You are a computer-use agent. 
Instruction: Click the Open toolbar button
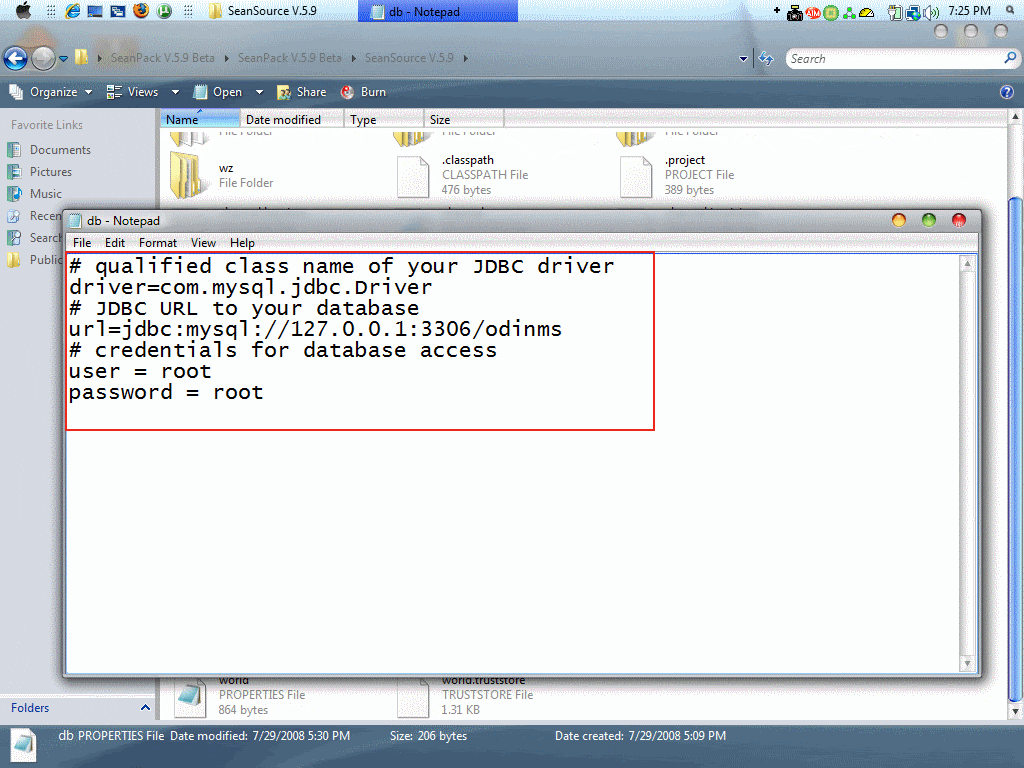tap(218, 92)
